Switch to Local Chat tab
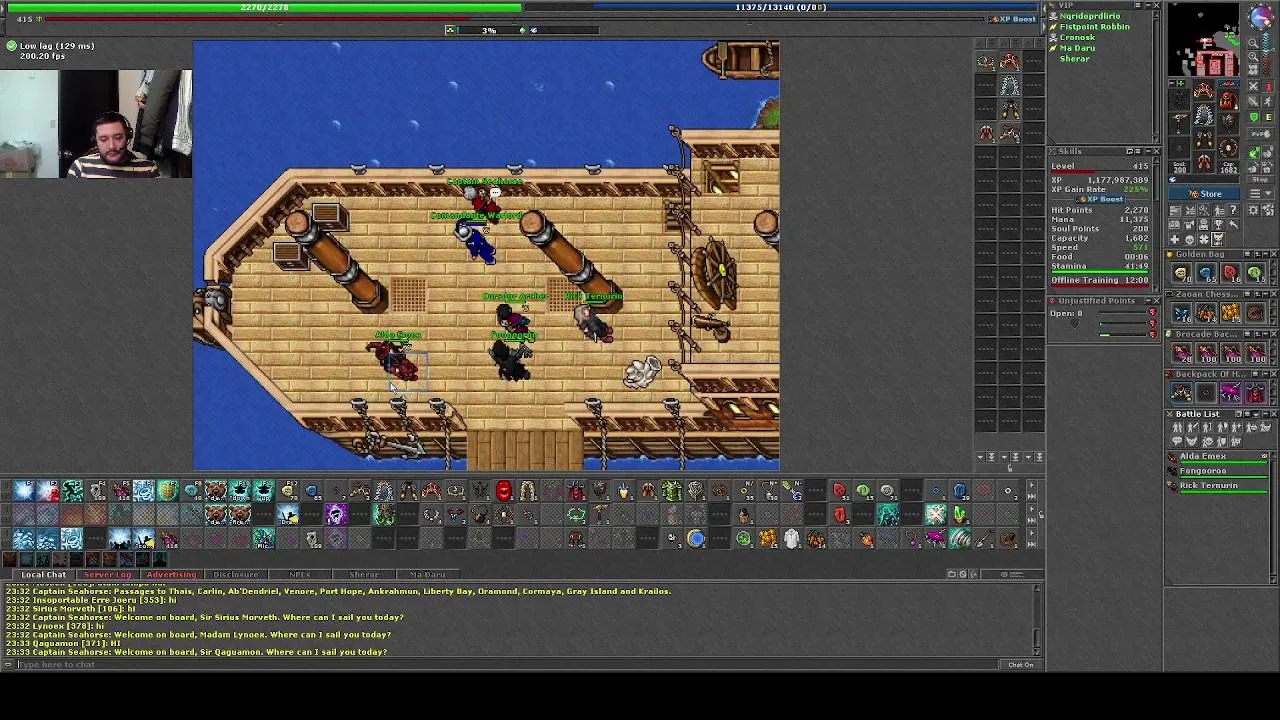Image resolution: width=1280 pixels, height=720 pixels. [44, 574]
